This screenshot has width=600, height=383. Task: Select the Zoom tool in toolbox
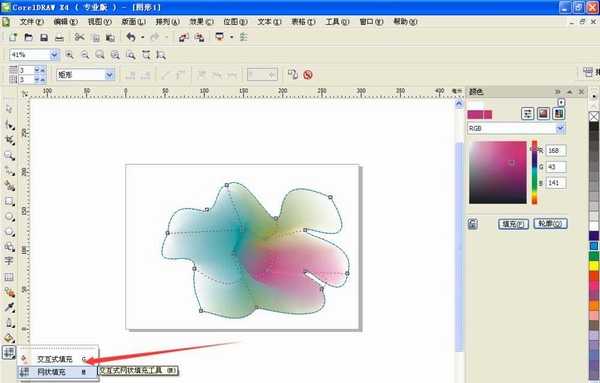(x=9, y=155)
